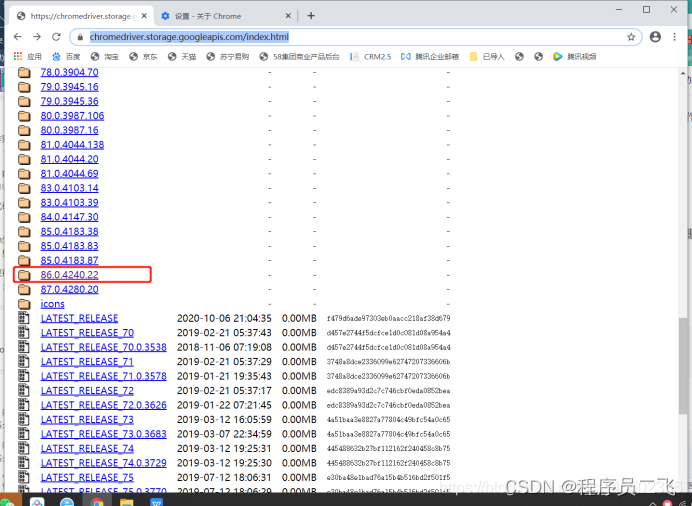The image size is (692, 506).
Task: Open the LATEST_RELEASE_73.0.3683 file link
Action: [x=104, y=435]
